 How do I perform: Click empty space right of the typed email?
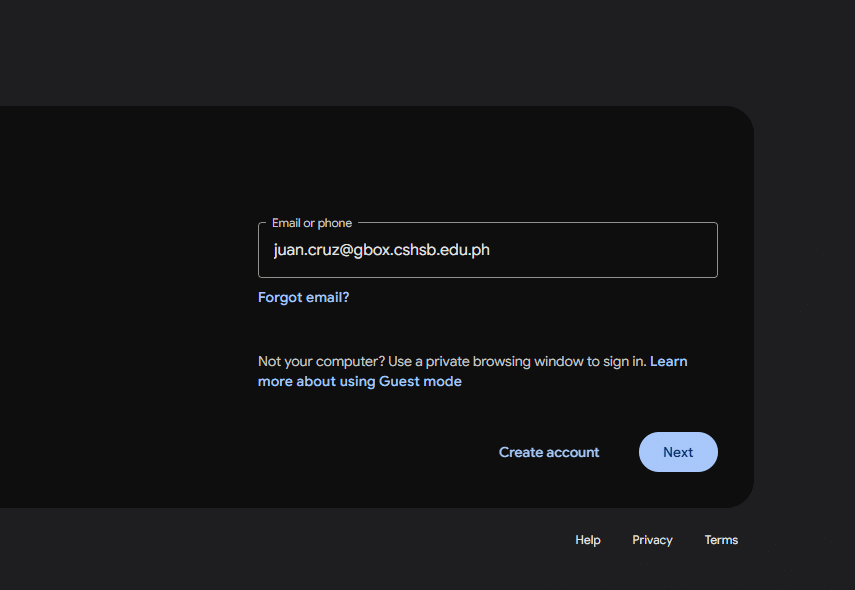(x=610, y=250)
